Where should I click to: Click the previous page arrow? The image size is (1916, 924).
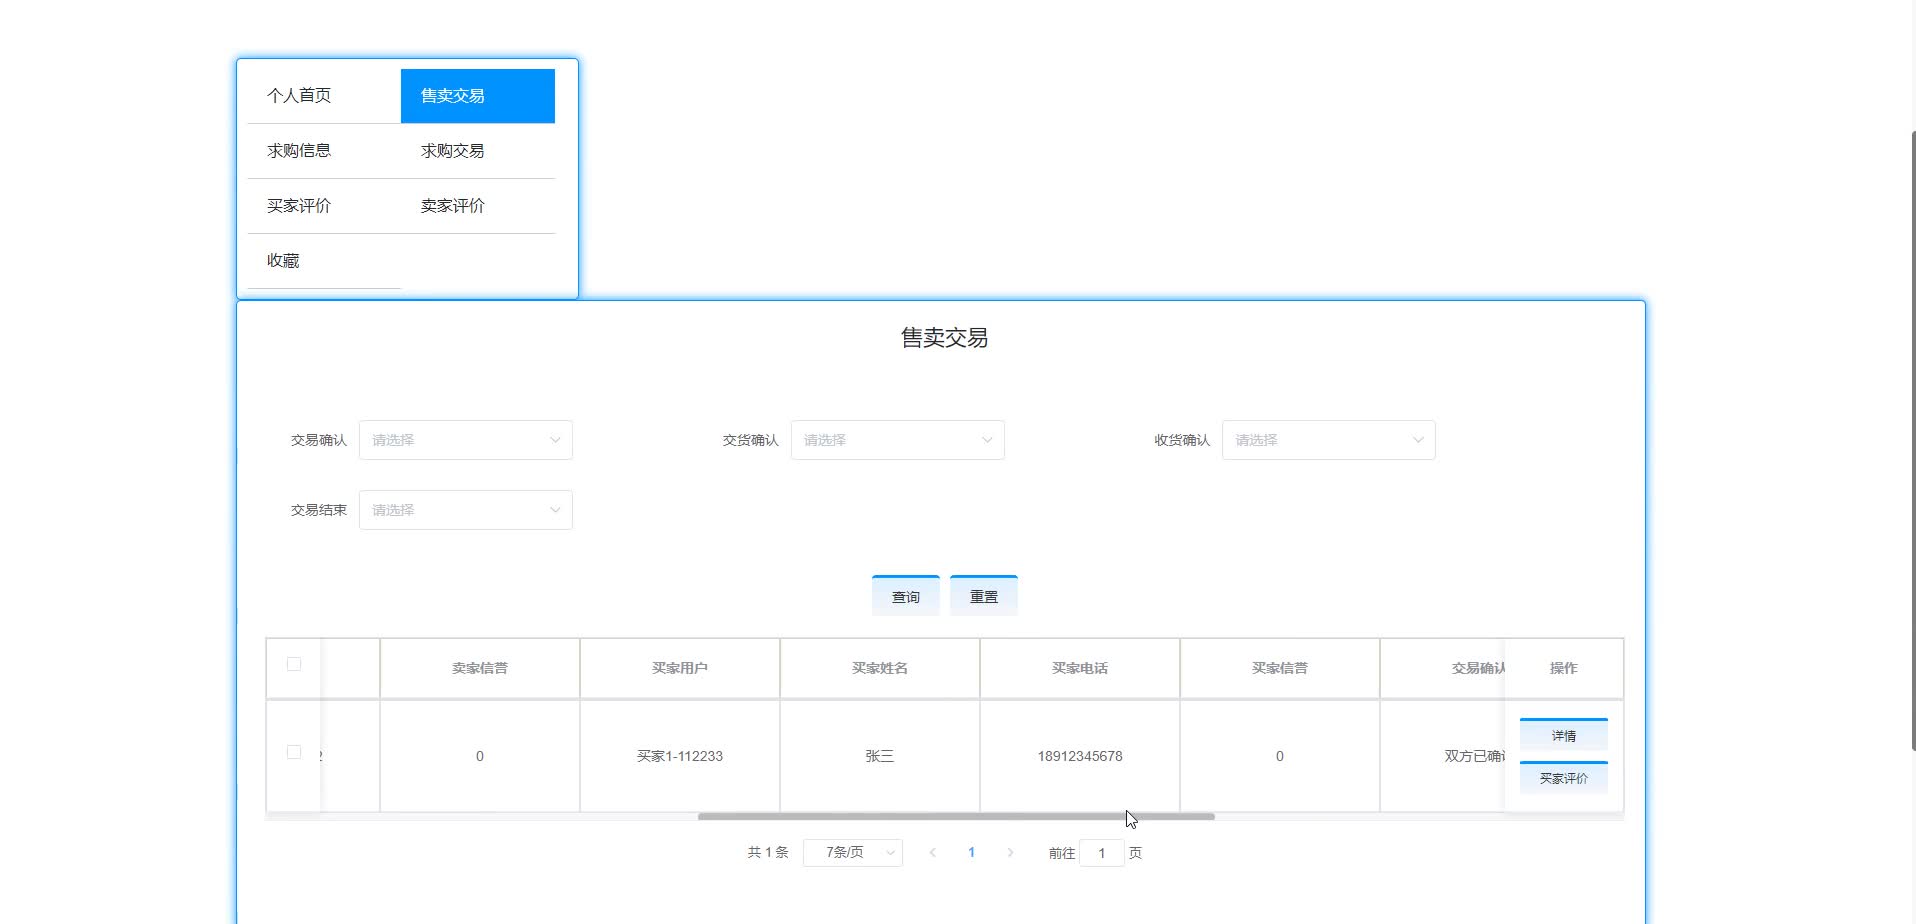(933, 852)
